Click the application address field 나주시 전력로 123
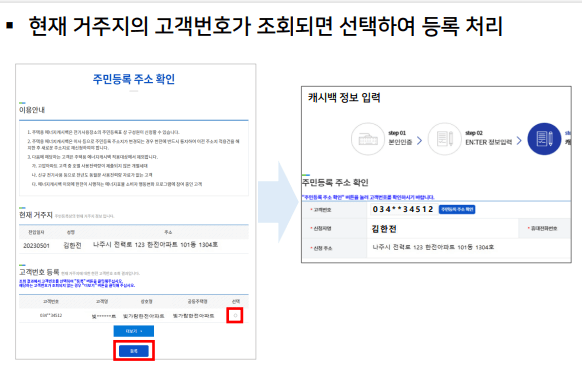 pos(433,247)
